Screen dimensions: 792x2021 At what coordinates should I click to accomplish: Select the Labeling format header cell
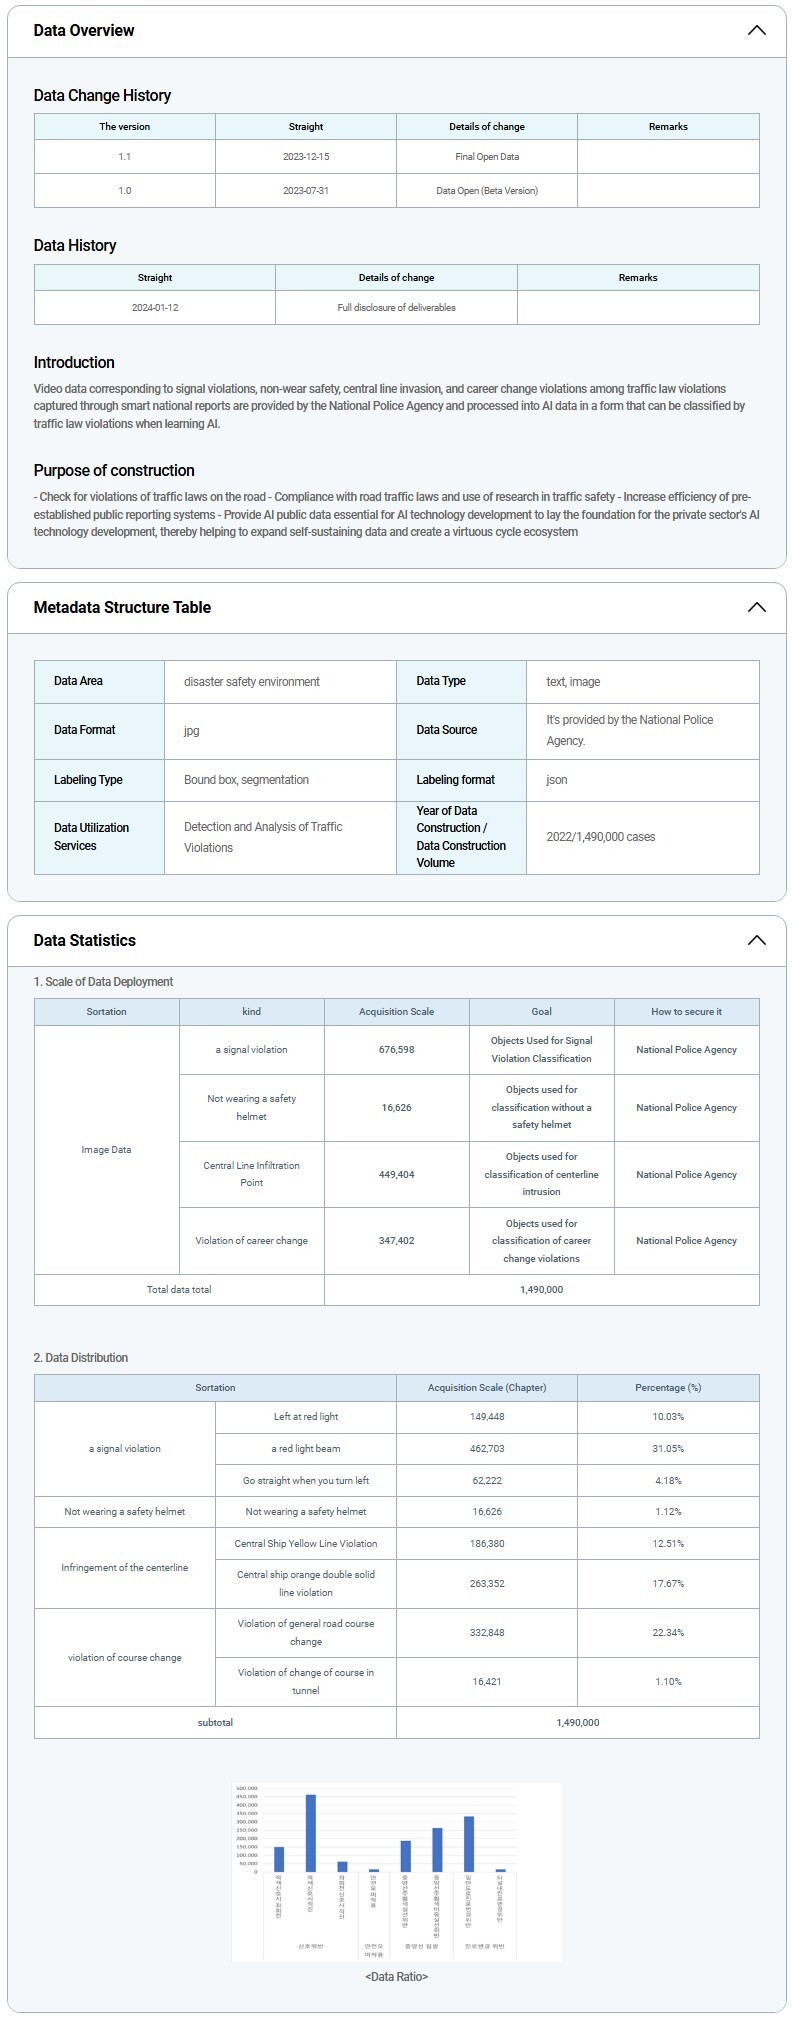tap(456, 780)
